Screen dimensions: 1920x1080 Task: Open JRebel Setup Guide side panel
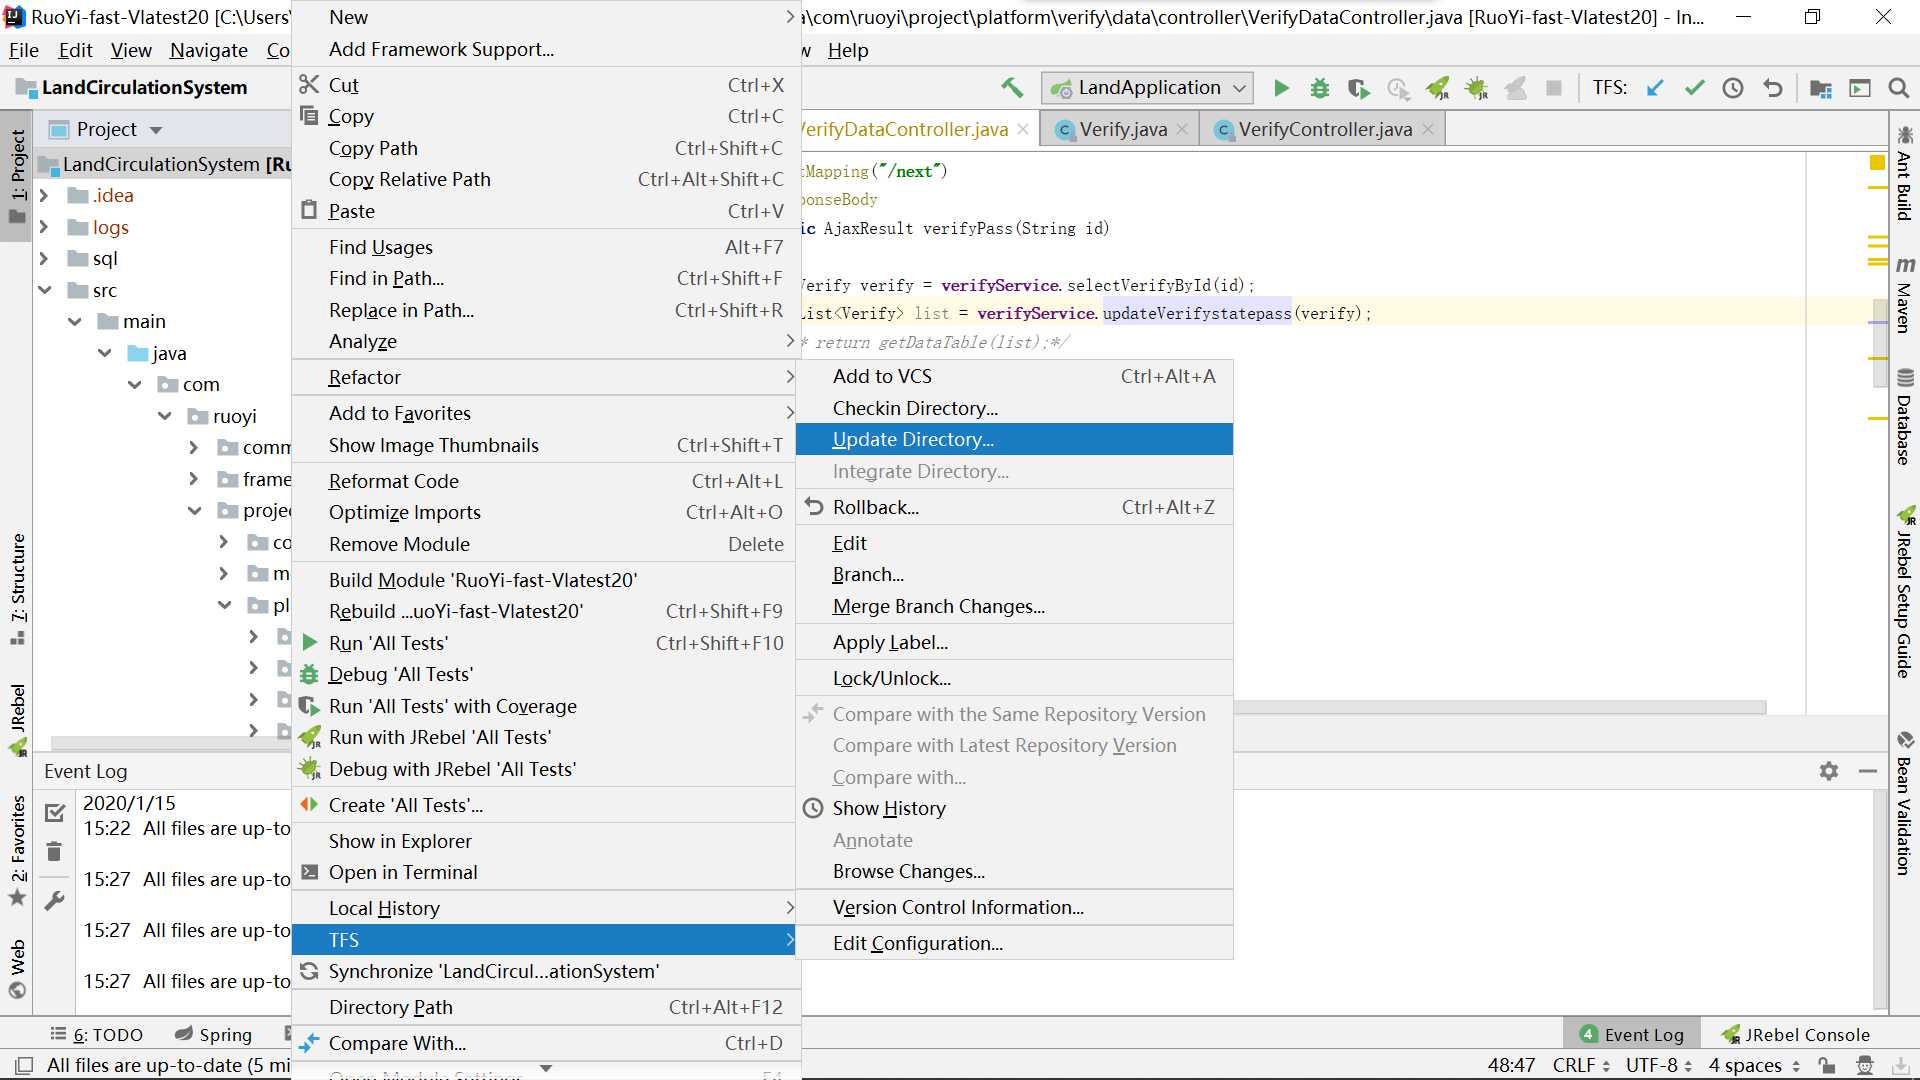1904,593
